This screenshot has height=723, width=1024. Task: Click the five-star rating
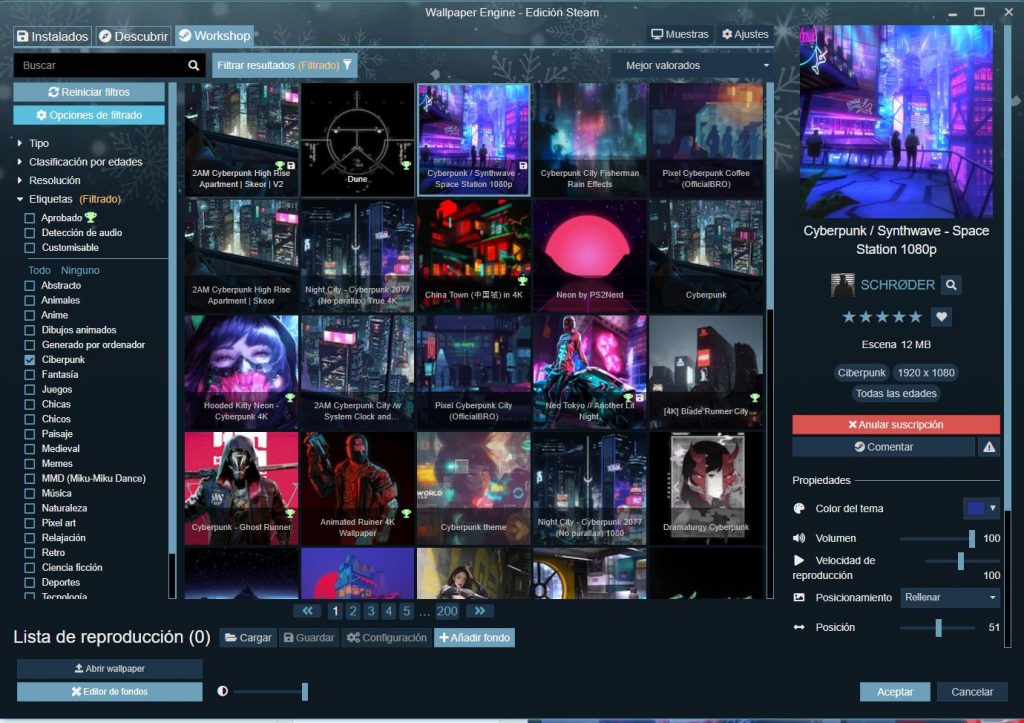[882, 317]
